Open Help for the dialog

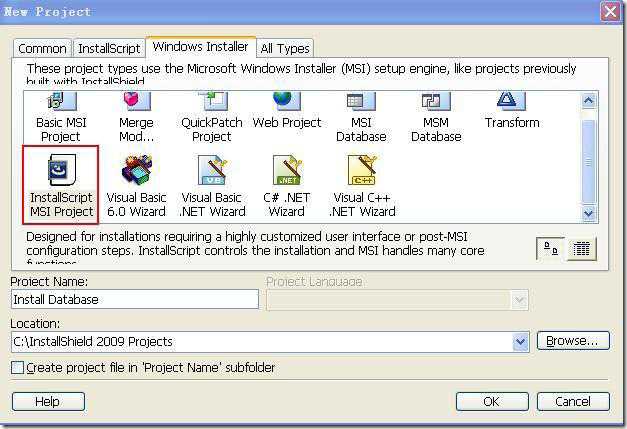pyautogui.click(x=48, y=401)
